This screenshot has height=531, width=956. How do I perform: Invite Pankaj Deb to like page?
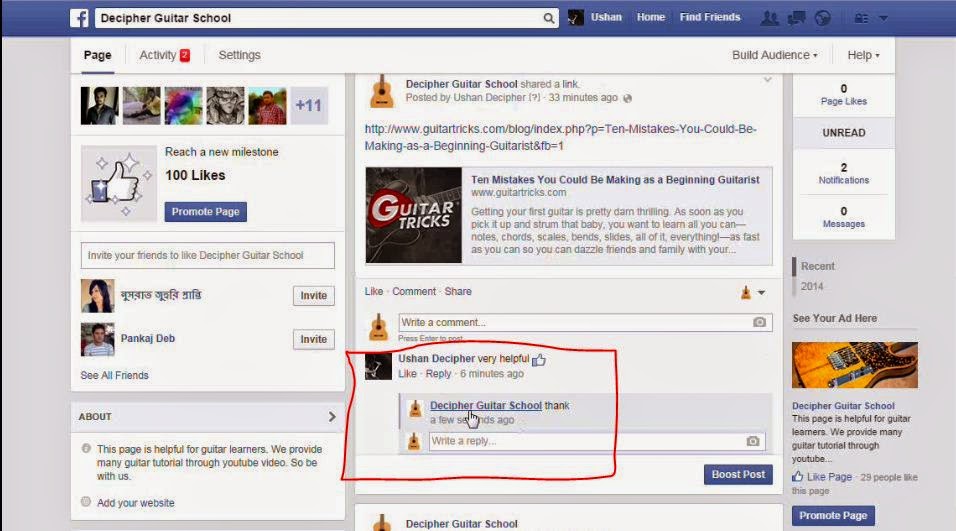tap(313, 339)
